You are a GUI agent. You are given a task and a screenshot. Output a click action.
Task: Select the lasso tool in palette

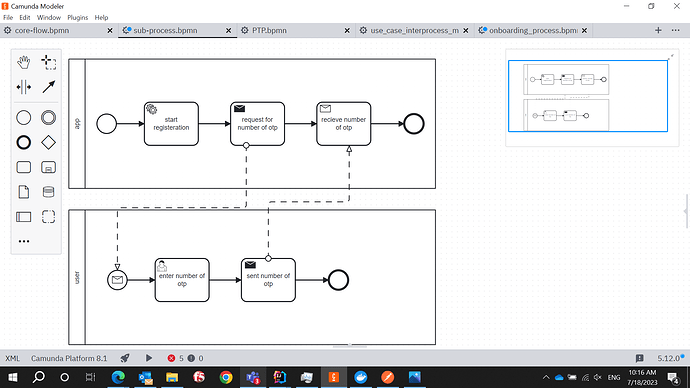(48, 62)
